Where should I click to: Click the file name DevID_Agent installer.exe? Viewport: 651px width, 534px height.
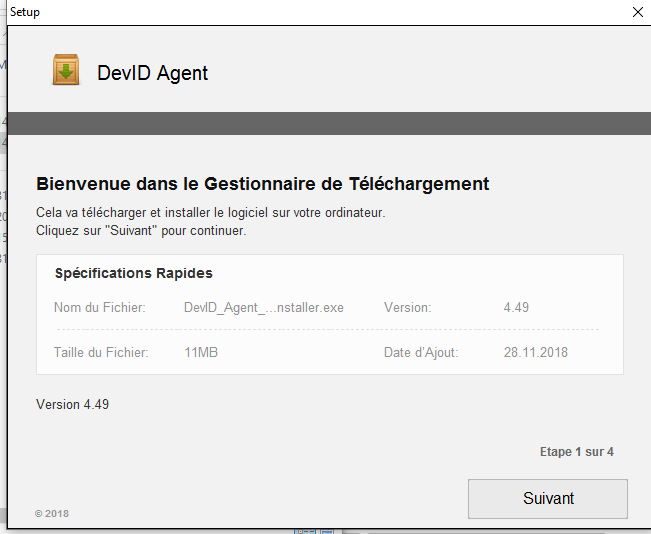[263, 308]
